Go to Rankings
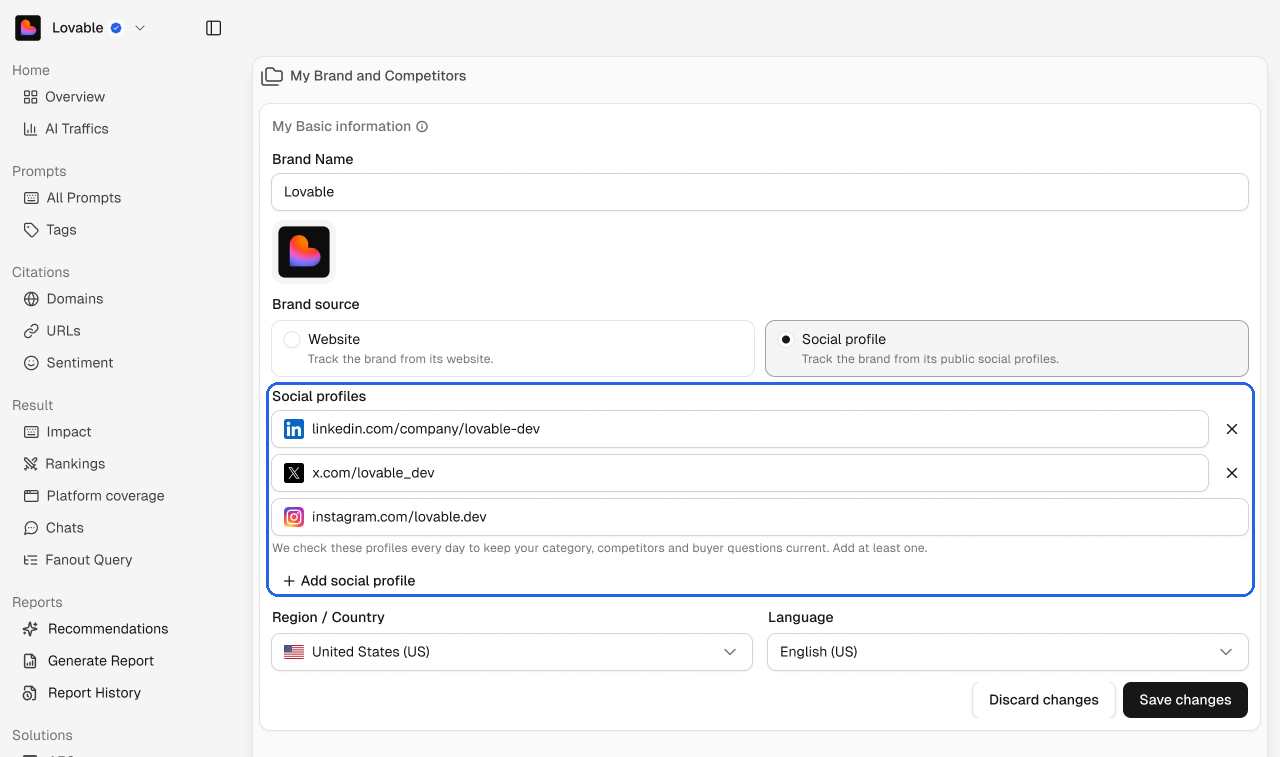 64,464
